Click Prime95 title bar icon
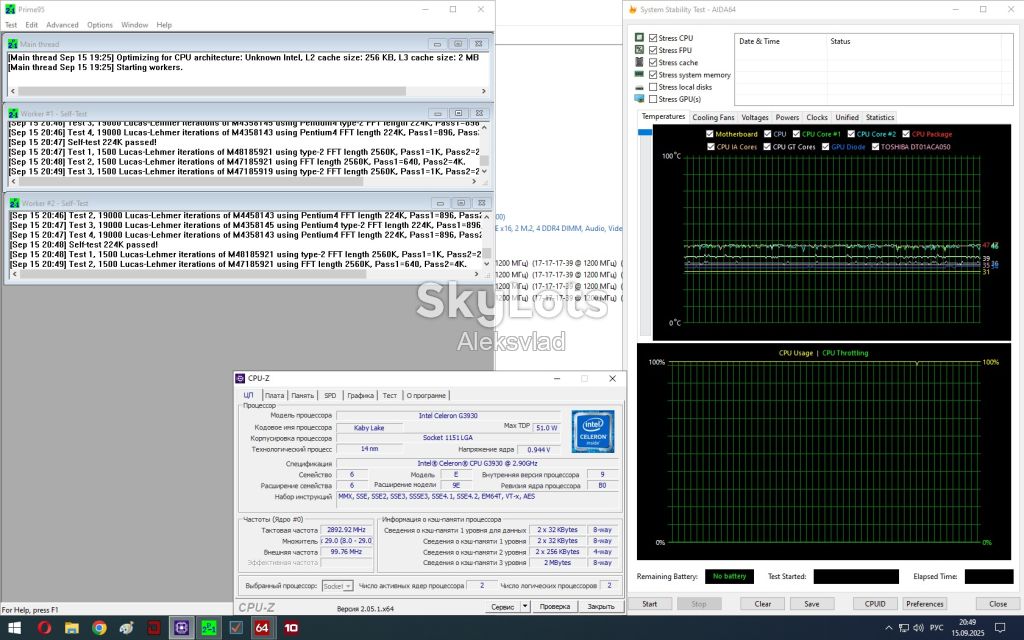This screenshot has height=640, width=1024. (10, 9)
